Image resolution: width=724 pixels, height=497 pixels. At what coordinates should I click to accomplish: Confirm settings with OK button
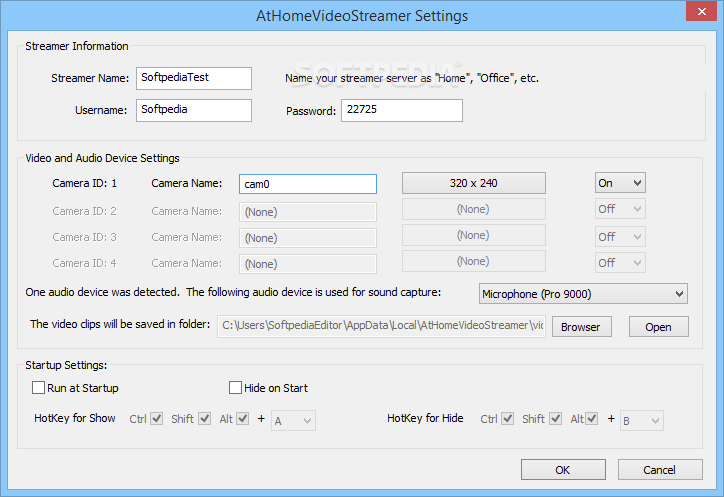pyautogui.click(x=563, y=470)
